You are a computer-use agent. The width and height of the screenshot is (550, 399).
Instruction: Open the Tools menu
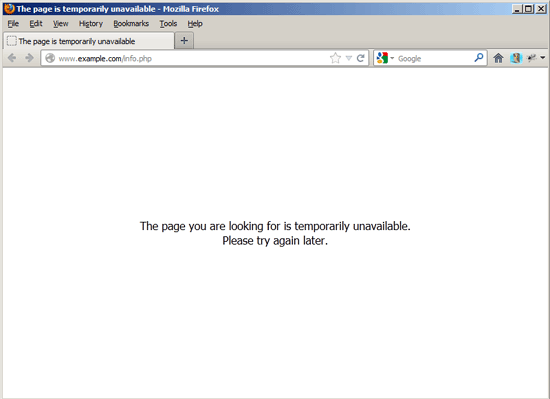coord(168,24)
